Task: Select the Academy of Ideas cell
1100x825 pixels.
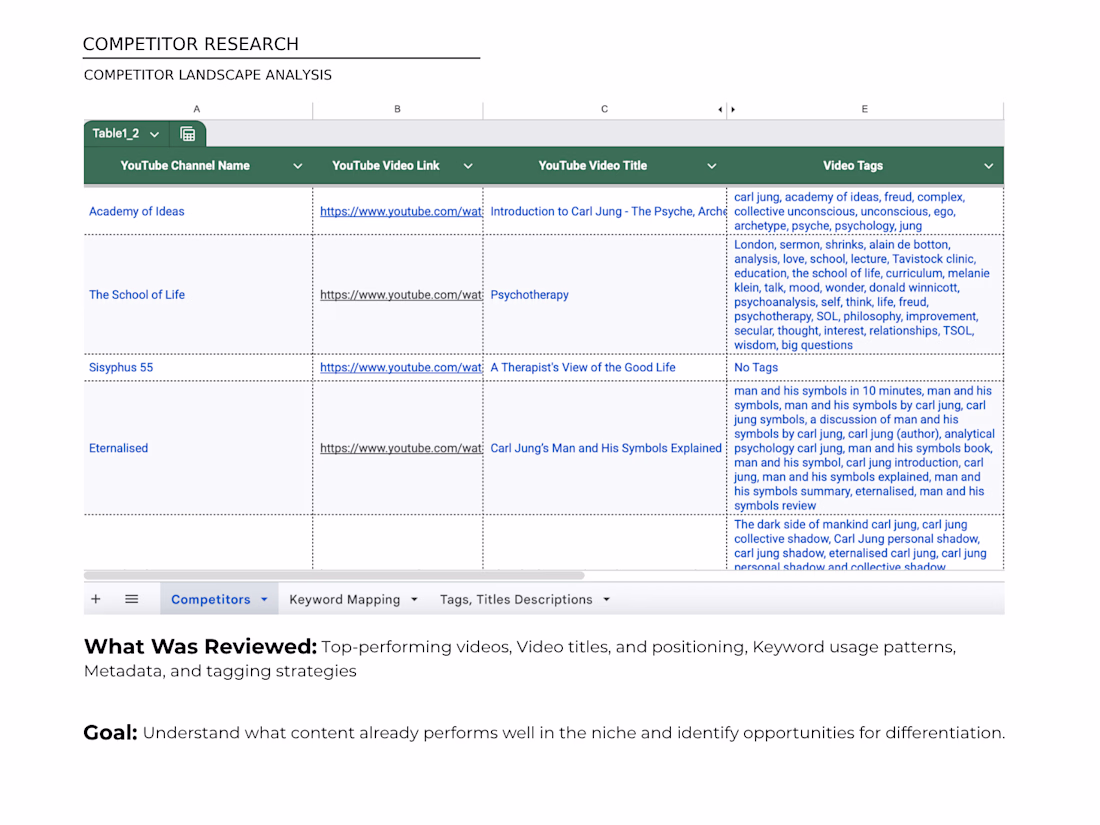Action: 198,211
